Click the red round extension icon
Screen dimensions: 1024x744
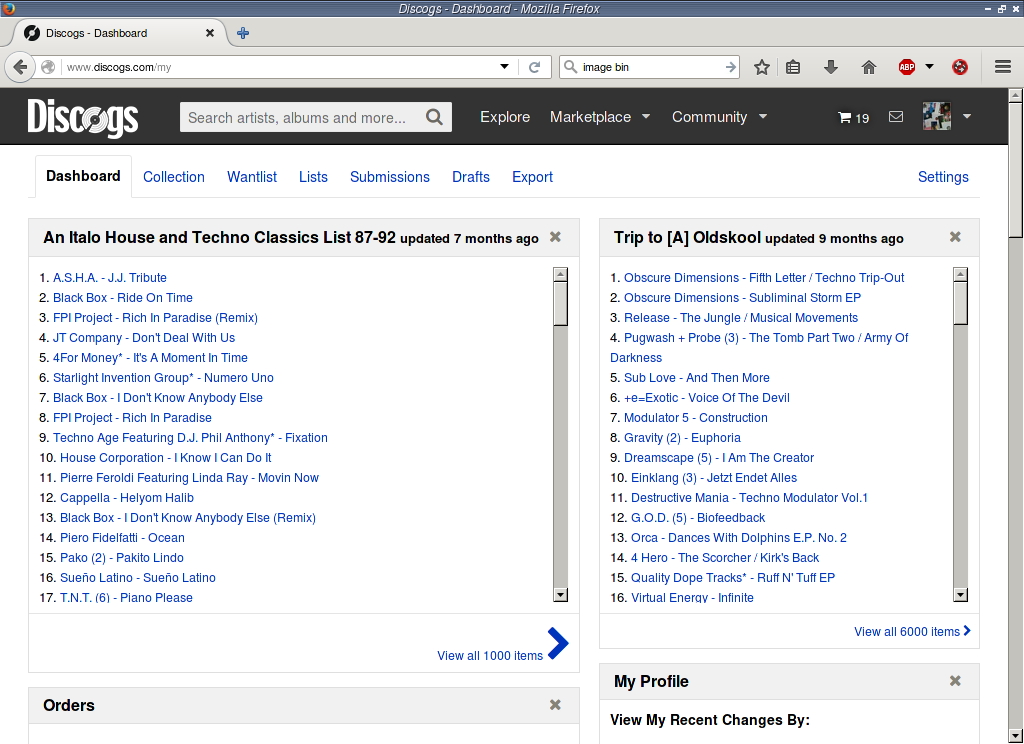[x=959, y=67]
